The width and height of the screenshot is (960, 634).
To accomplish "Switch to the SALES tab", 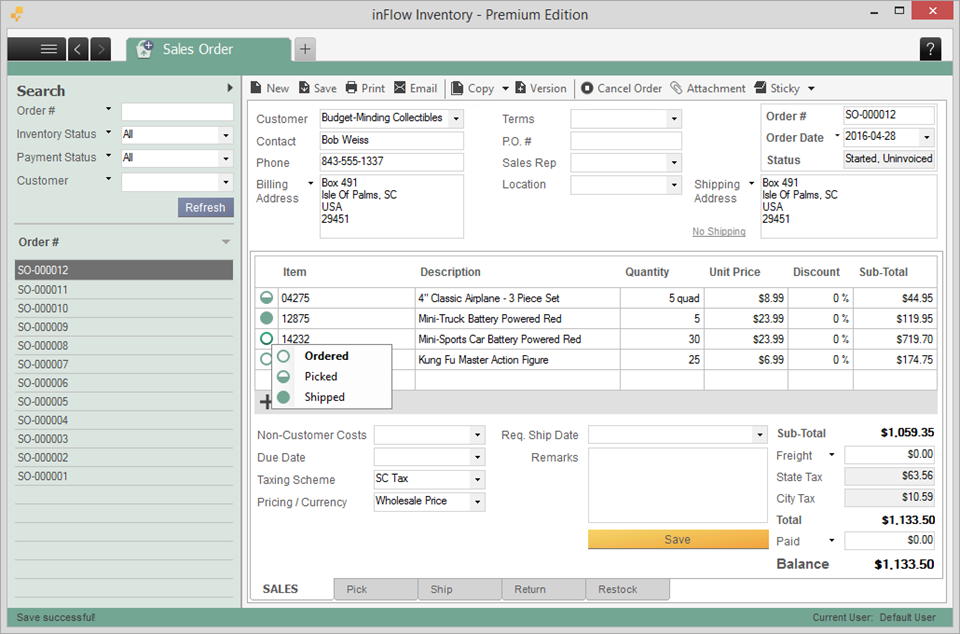I will (x=292, y=589).
